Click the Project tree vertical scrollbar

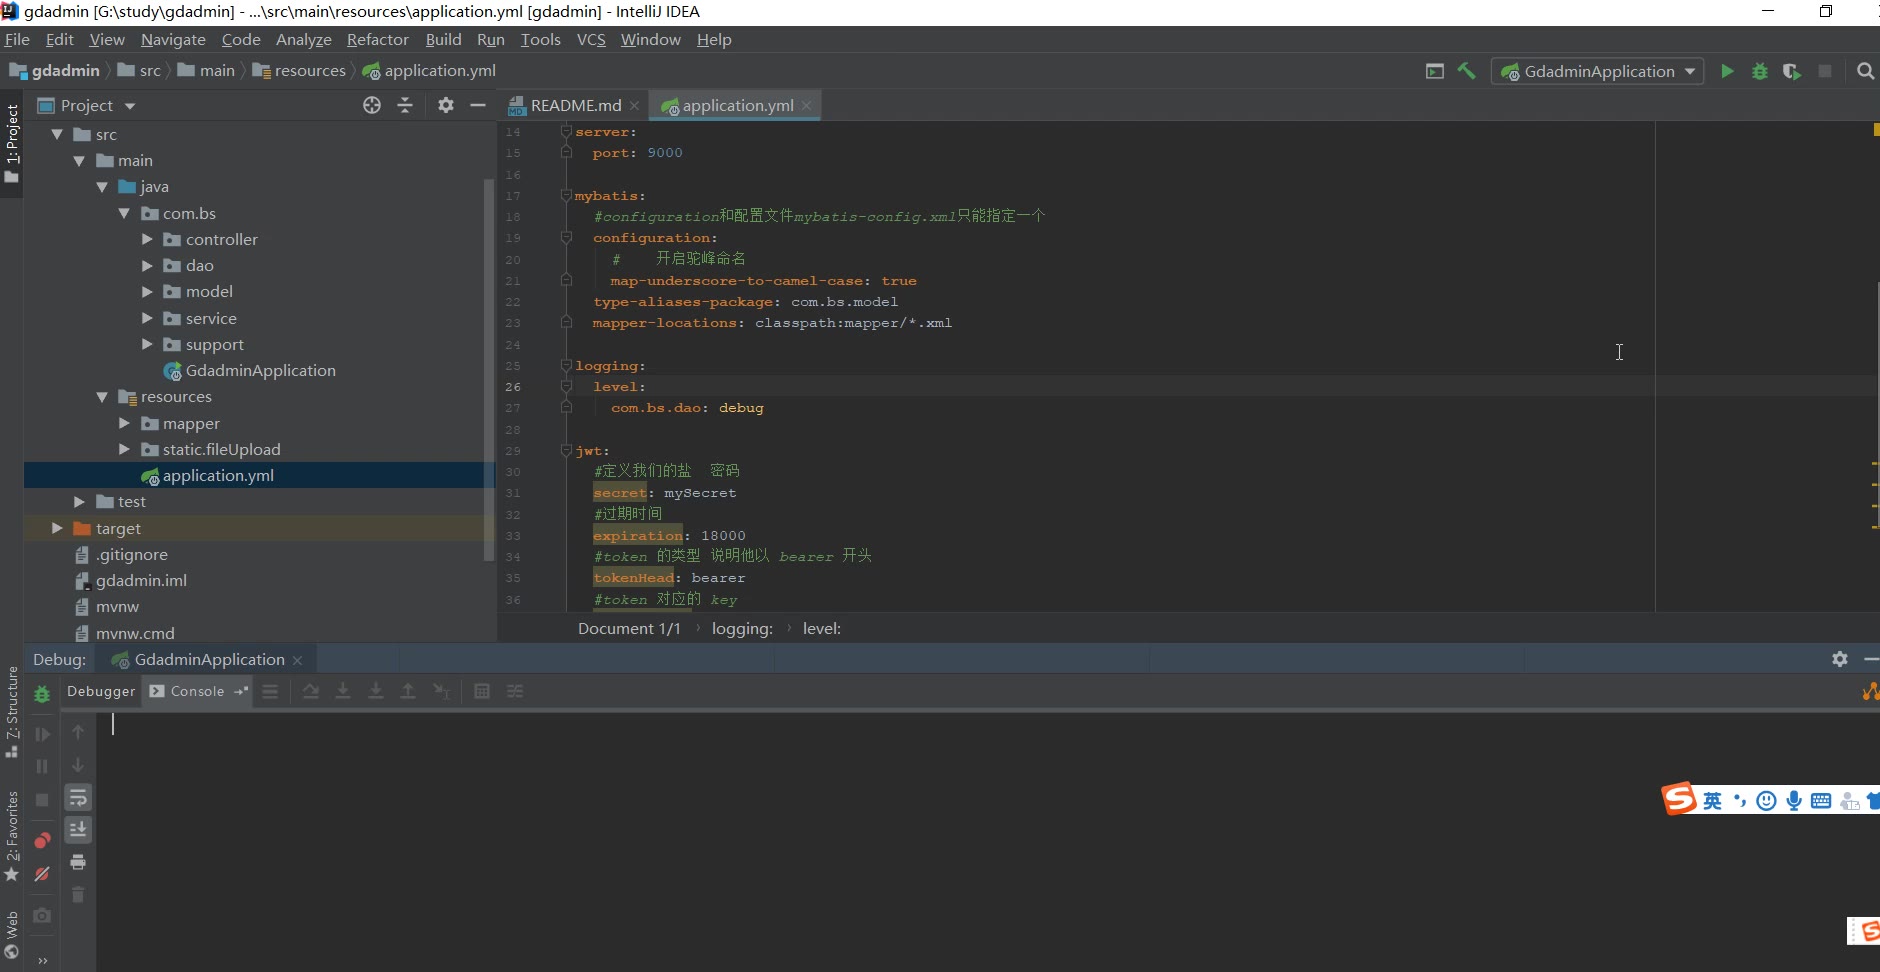[489, 370]
